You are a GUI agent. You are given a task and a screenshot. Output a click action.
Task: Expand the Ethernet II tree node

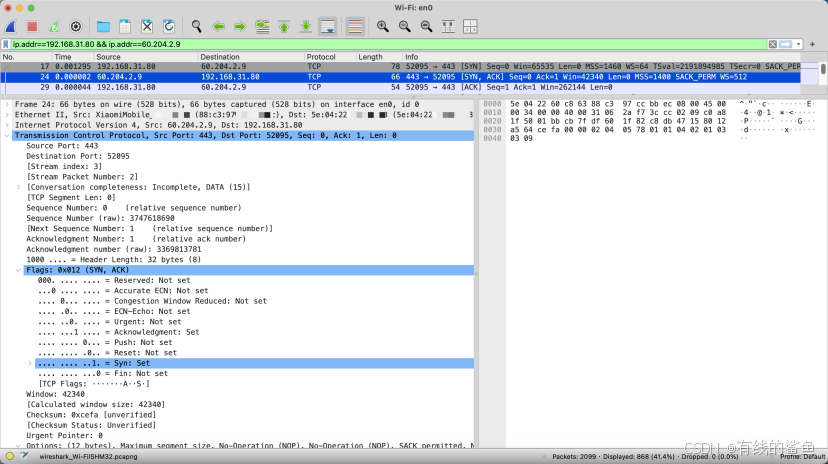click(x=7, y=115)
